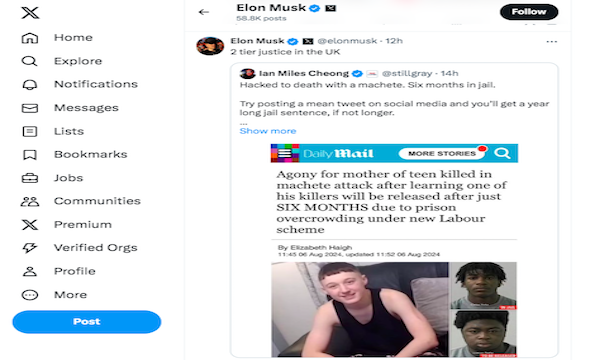Select the Explore magnifier icon
Image resolution: width=590 pixels, height=360 pixels.
(x=29, y=61)
